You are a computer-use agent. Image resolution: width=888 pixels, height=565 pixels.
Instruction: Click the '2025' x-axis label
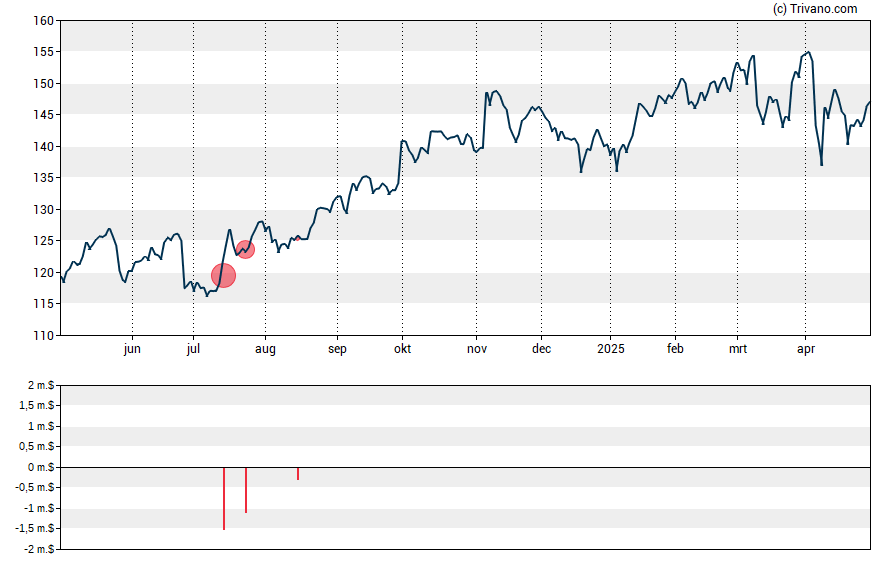pos(610,349)
